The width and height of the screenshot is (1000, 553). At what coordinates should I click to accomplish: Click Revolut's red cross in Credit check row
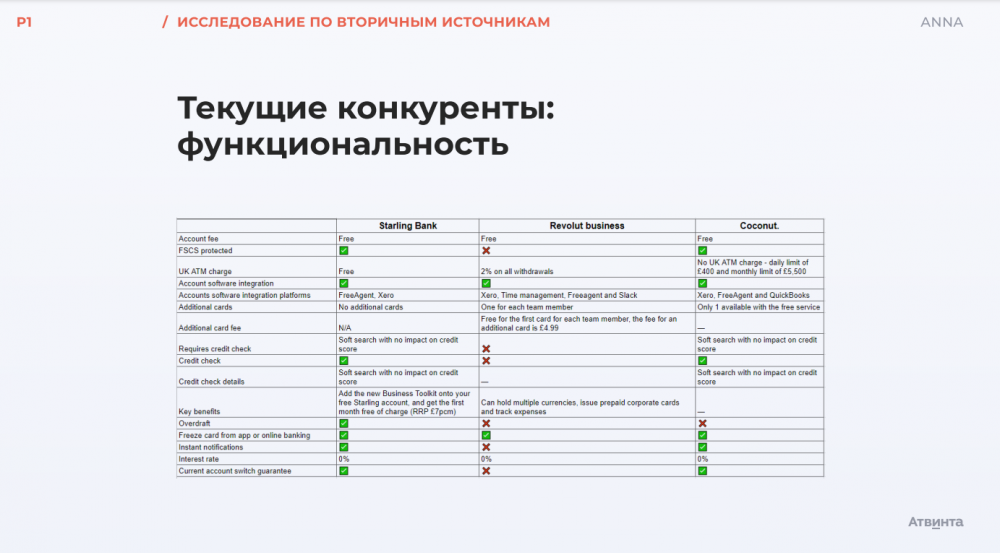click(x=486, y=360)
